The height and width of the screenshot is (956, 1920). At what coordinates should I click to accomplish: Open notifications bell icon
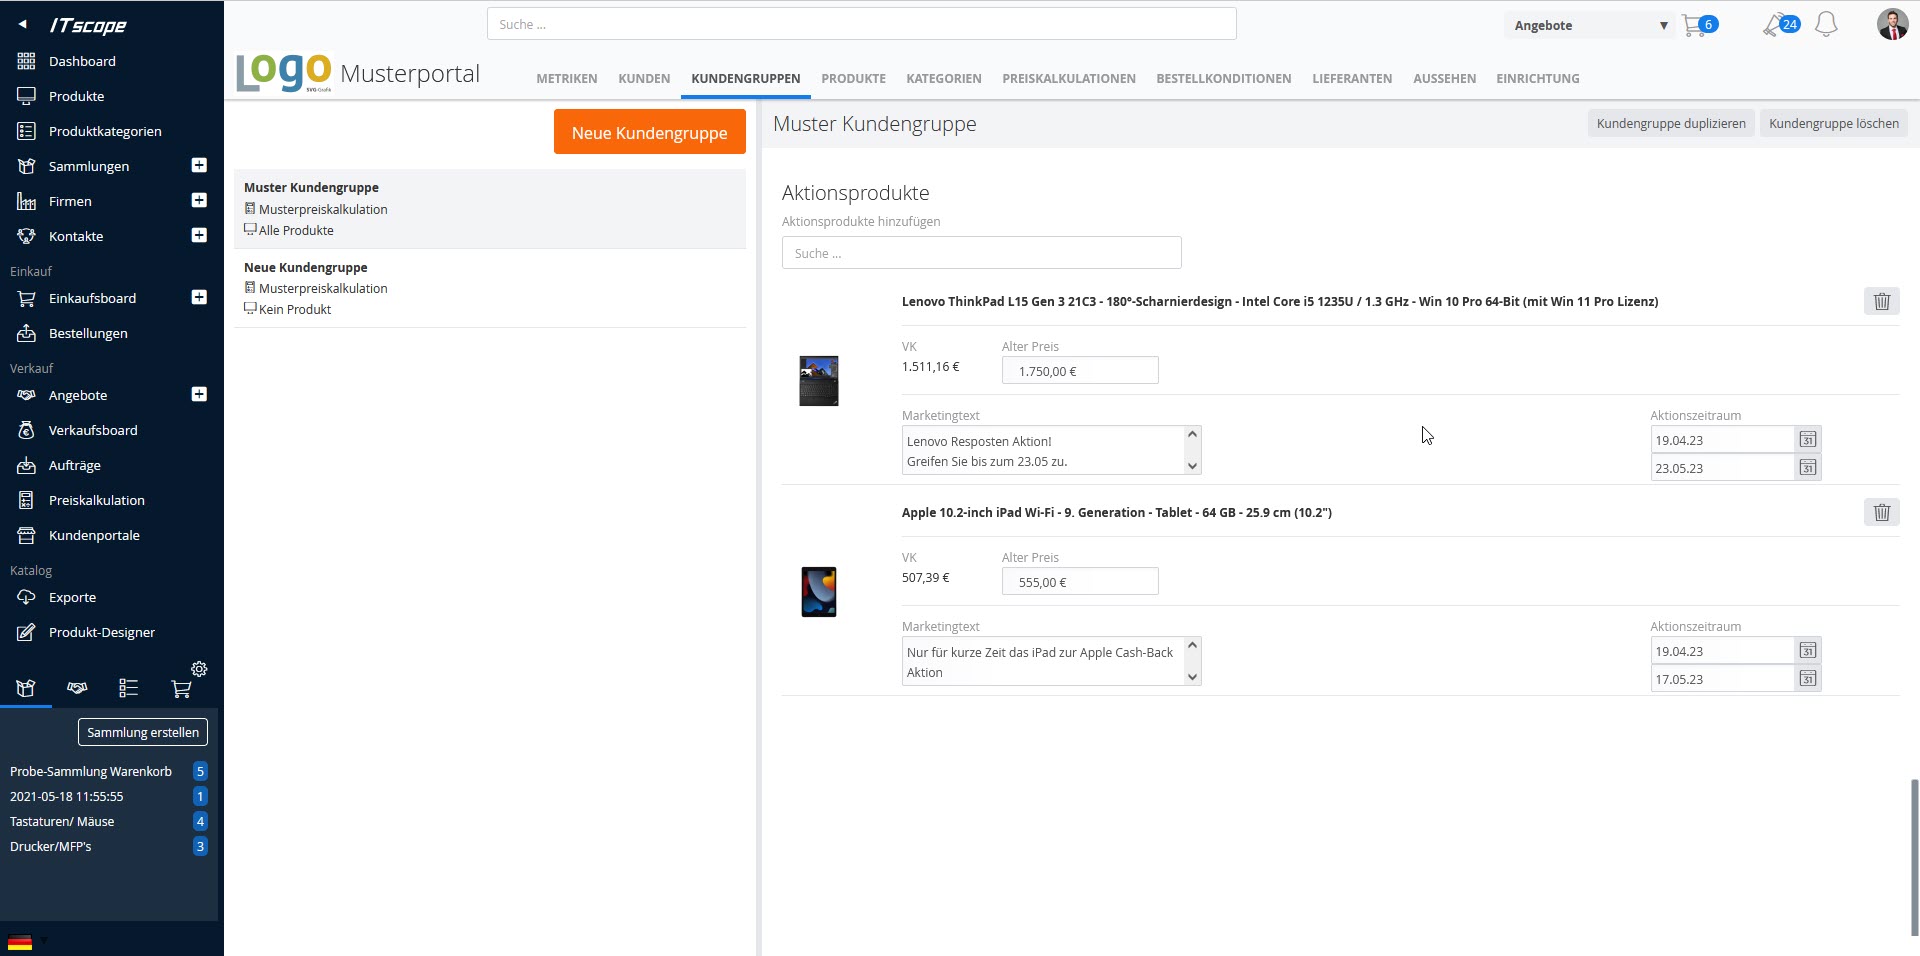coord(1826,25)
